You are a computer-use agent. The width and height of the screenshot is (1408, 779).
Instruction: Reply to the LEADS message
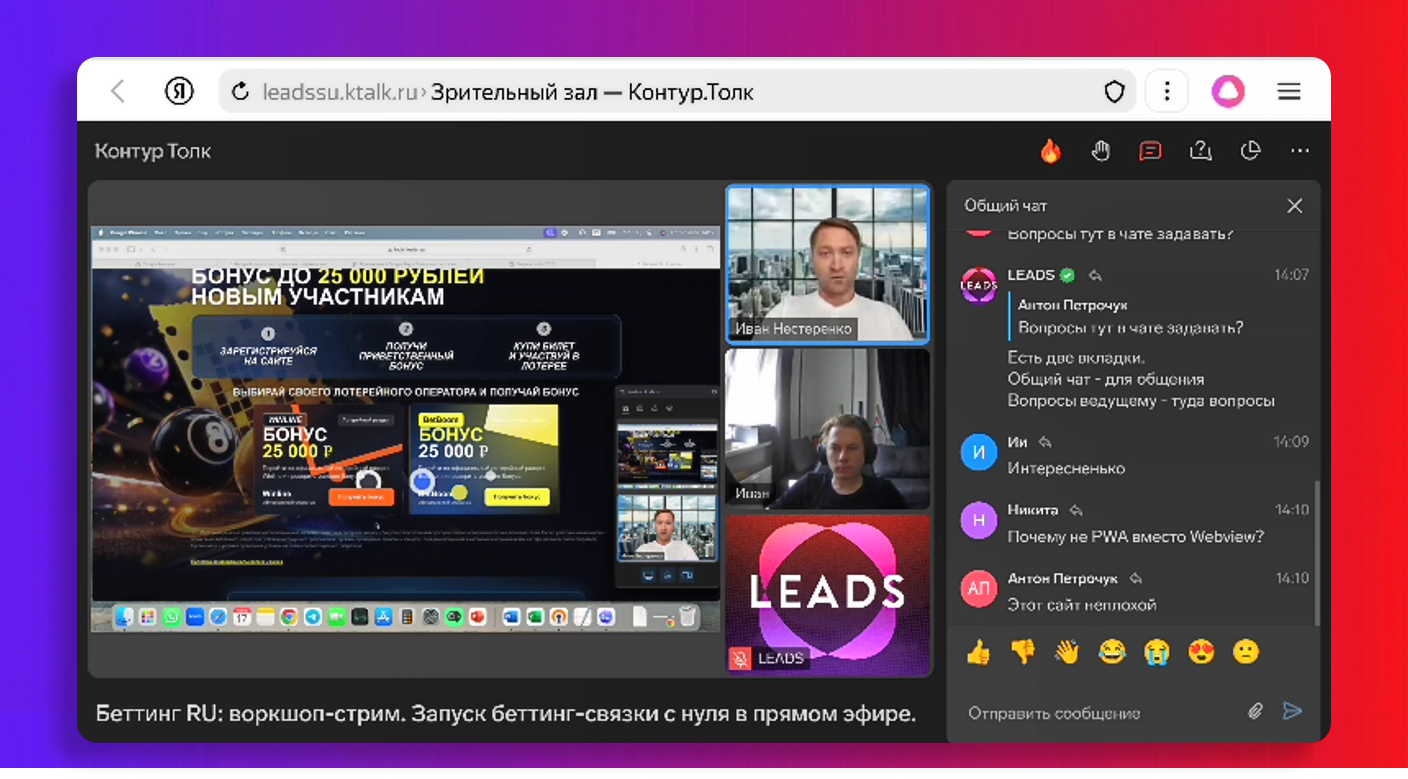coord(1096,275)
